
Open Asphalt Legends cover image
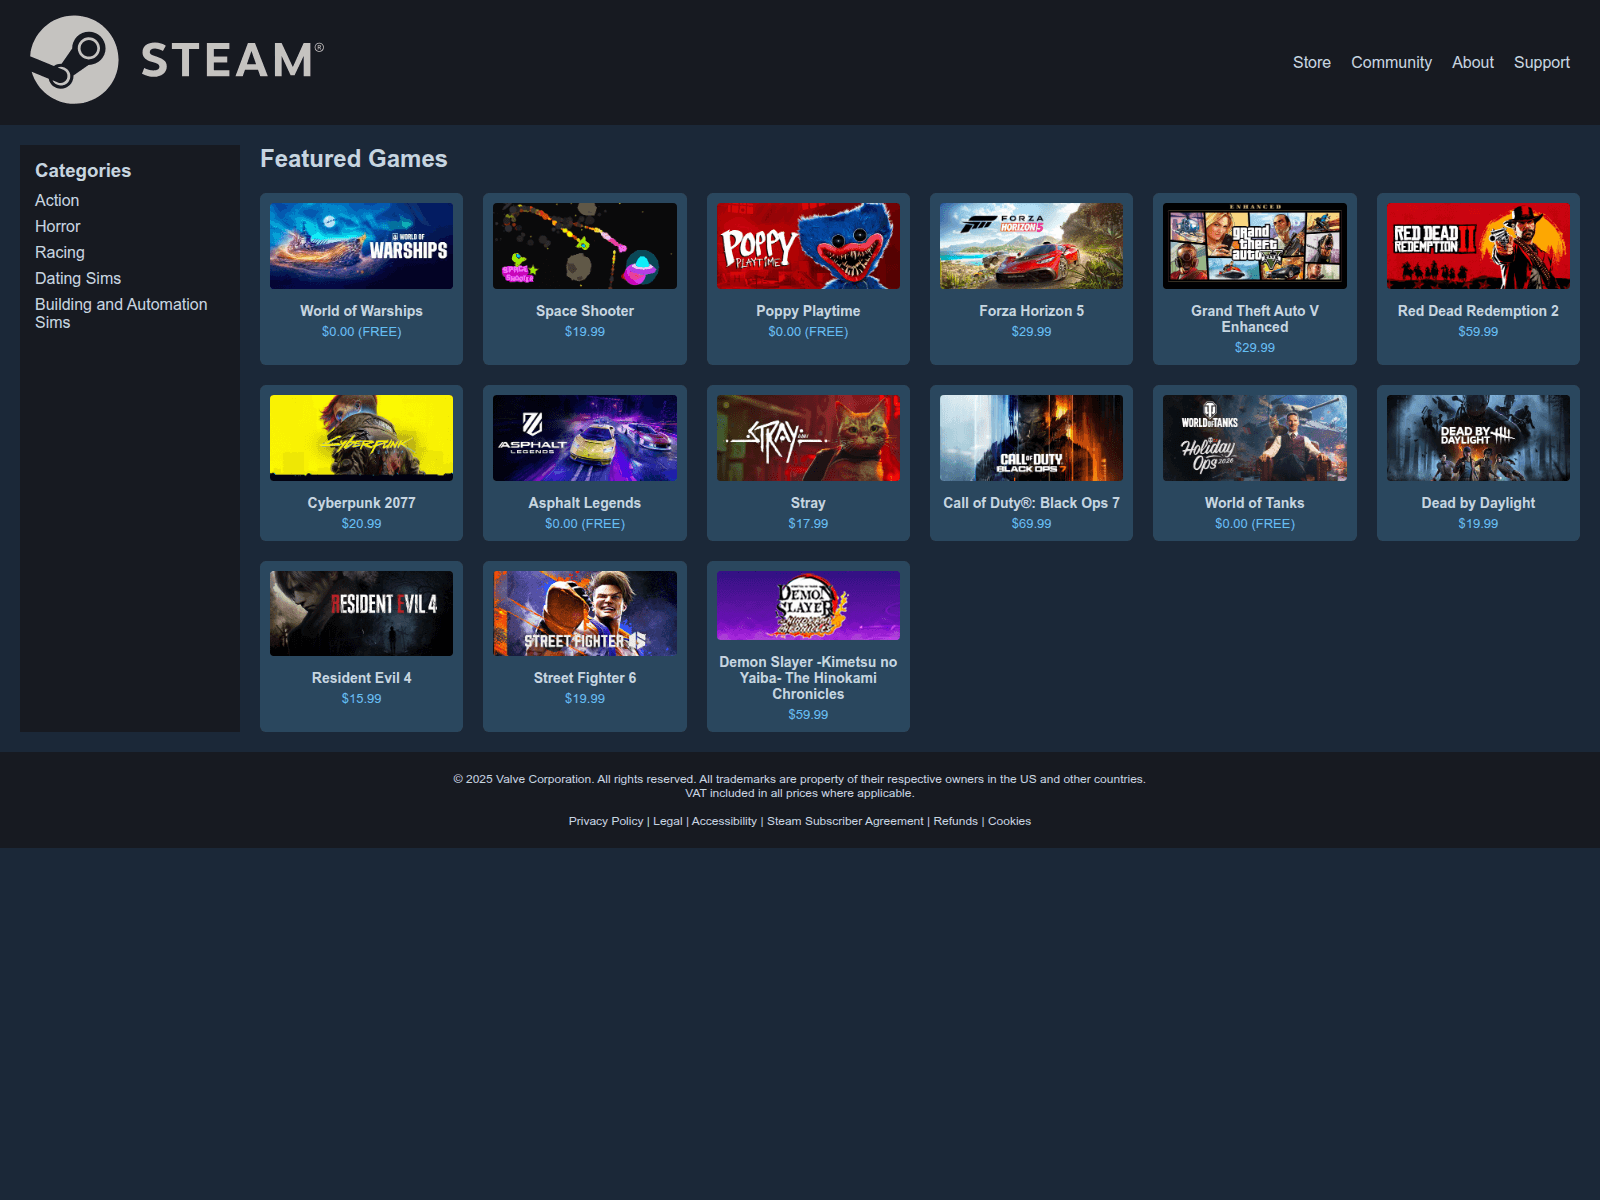click(x=585, y=438)
